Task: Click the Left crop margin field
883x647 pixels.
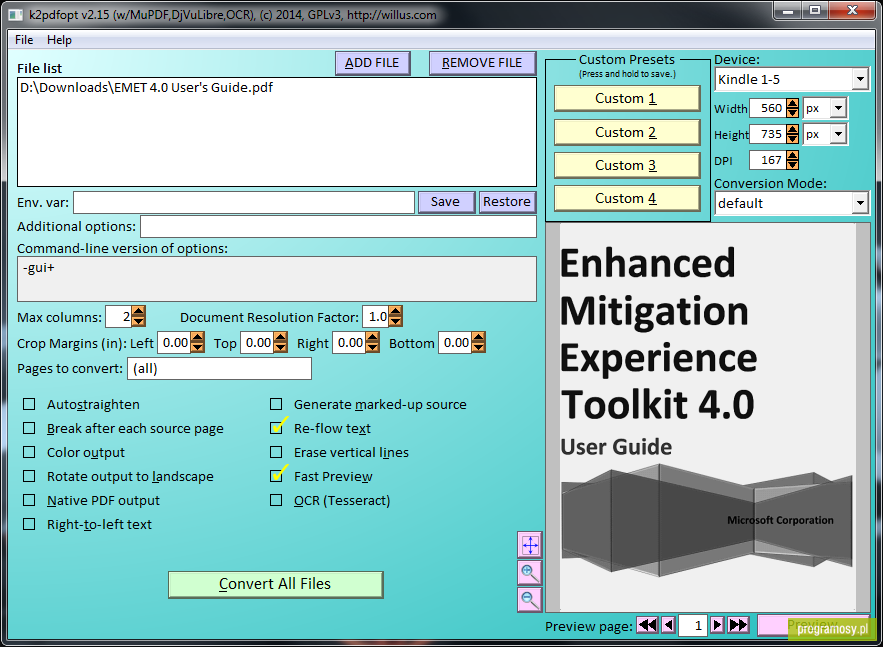Action: coord(174,343)
